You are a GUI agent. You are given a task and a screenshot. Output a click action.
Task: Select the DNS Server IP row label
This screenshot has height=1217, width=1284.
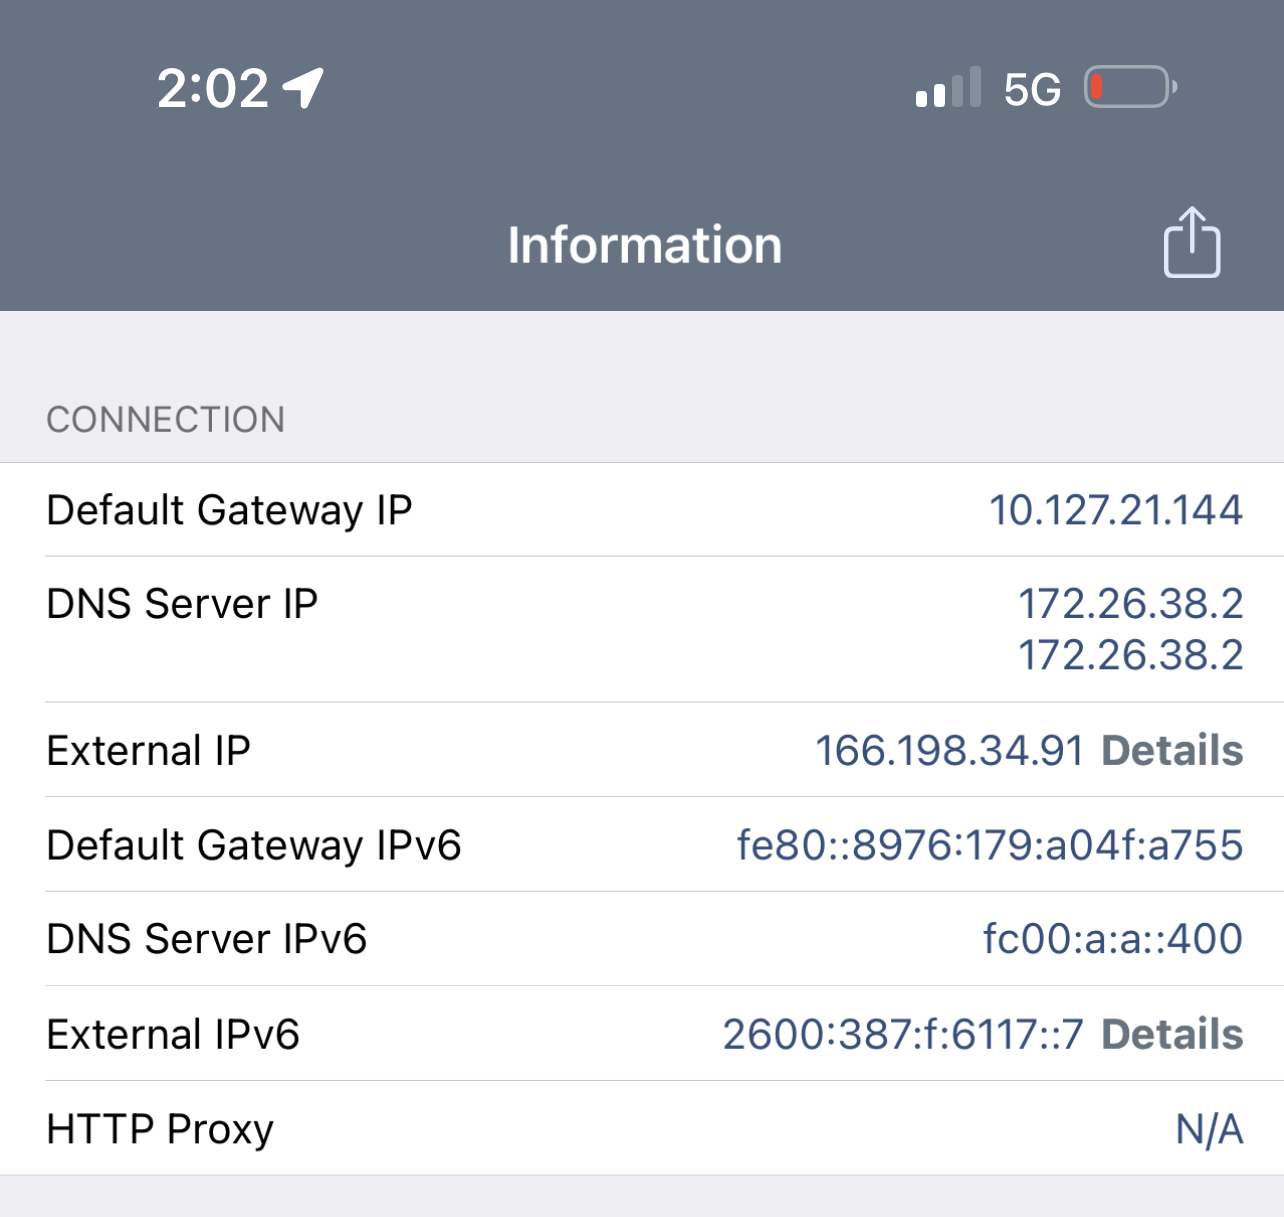pyautogui.click(x=182, y=604)
